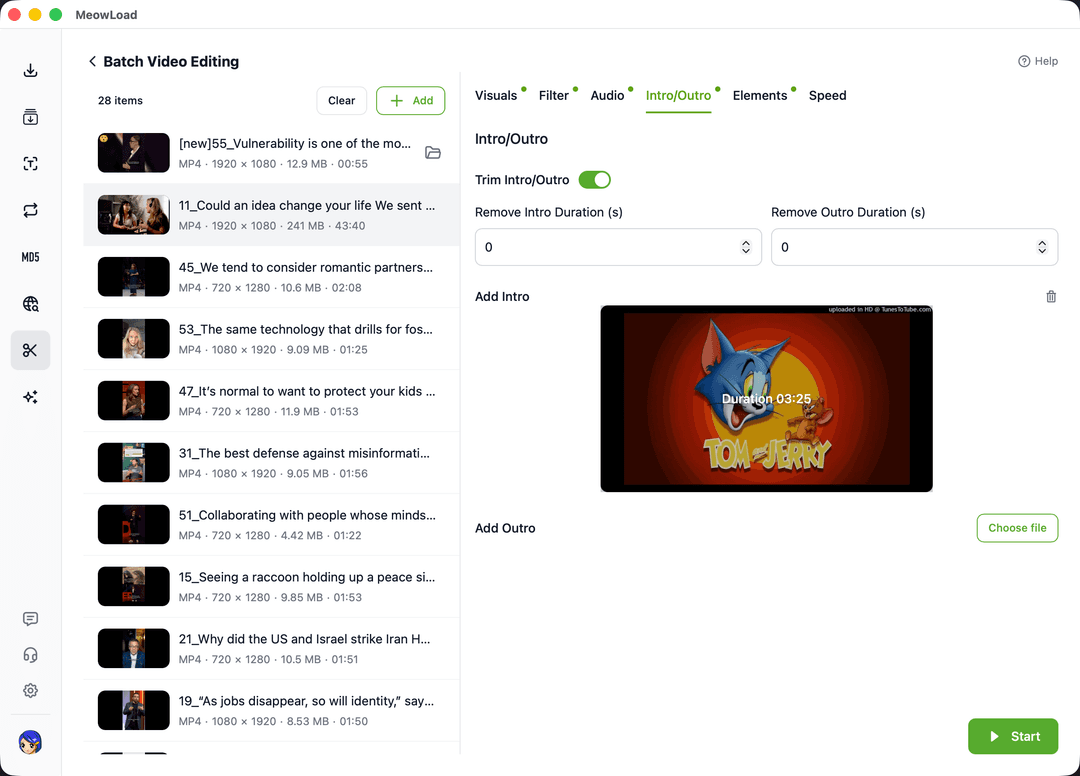The image size is (1080, 776).
Task: Delete the added intro with trash icon
Action: click(1051, 297)
